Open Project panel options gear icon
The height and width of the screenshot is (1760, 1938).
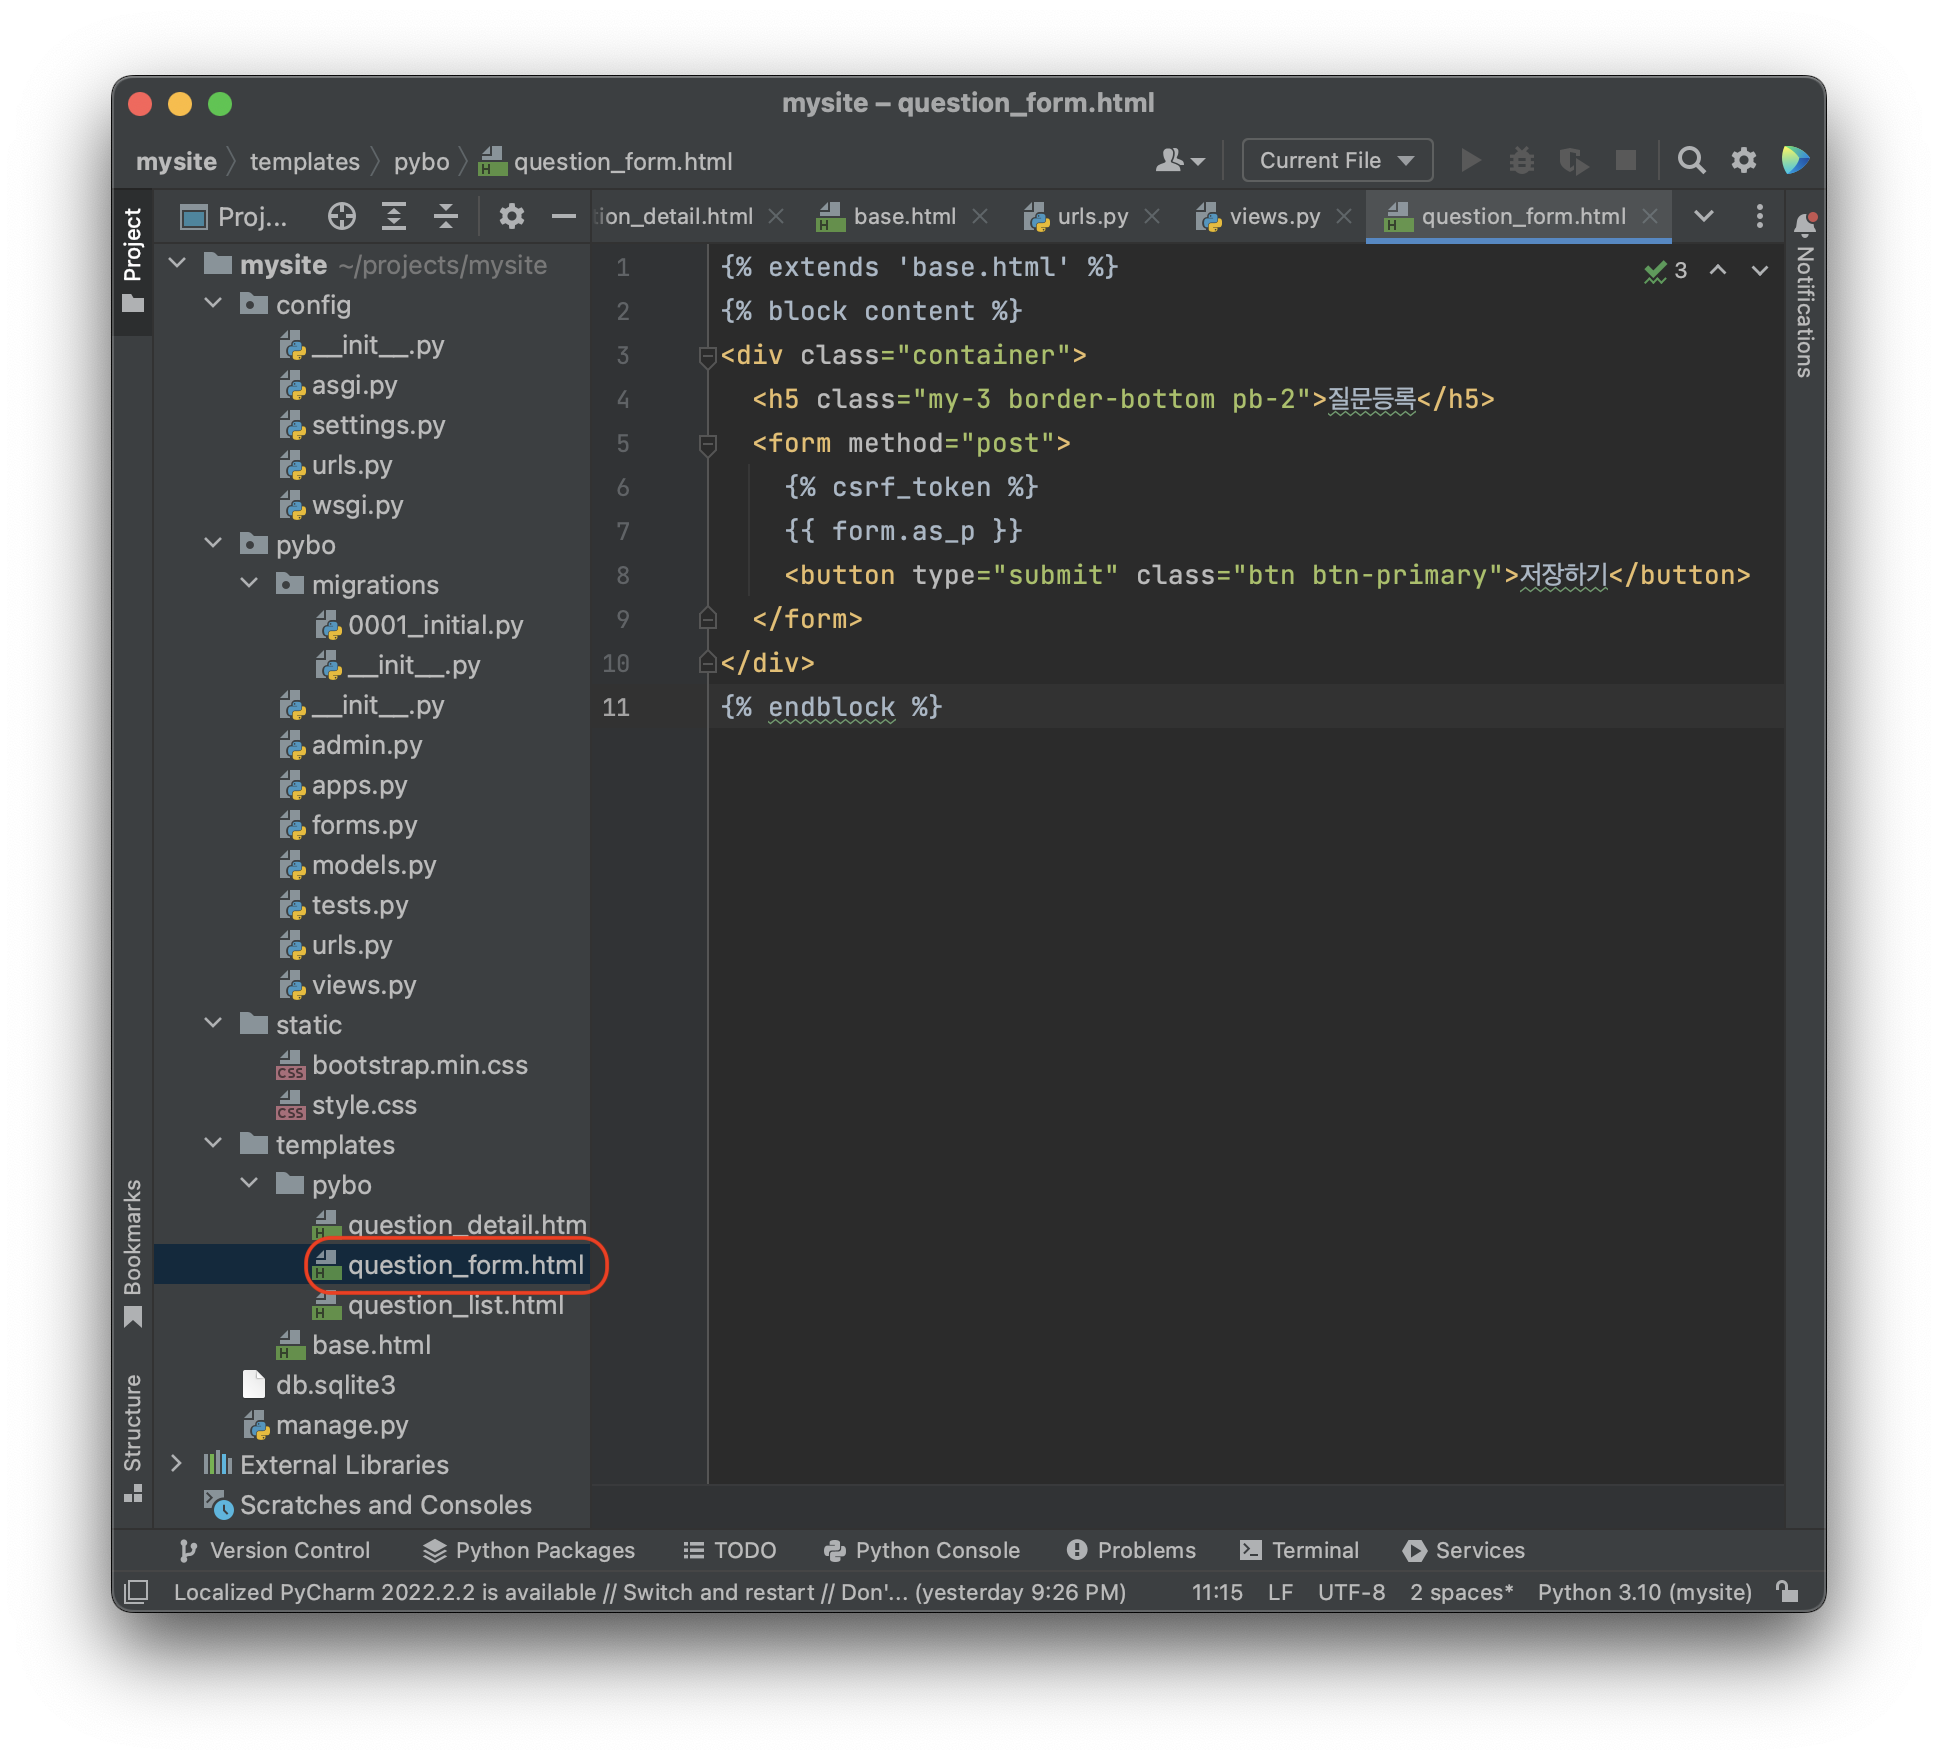(x=511, y=216)
